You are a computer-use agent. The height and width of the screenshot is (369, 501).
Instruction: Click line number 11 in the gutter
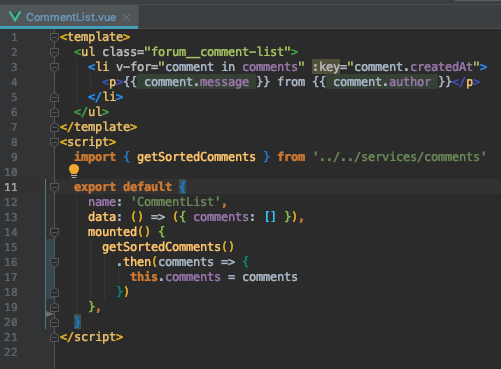[x=11, y=187]
